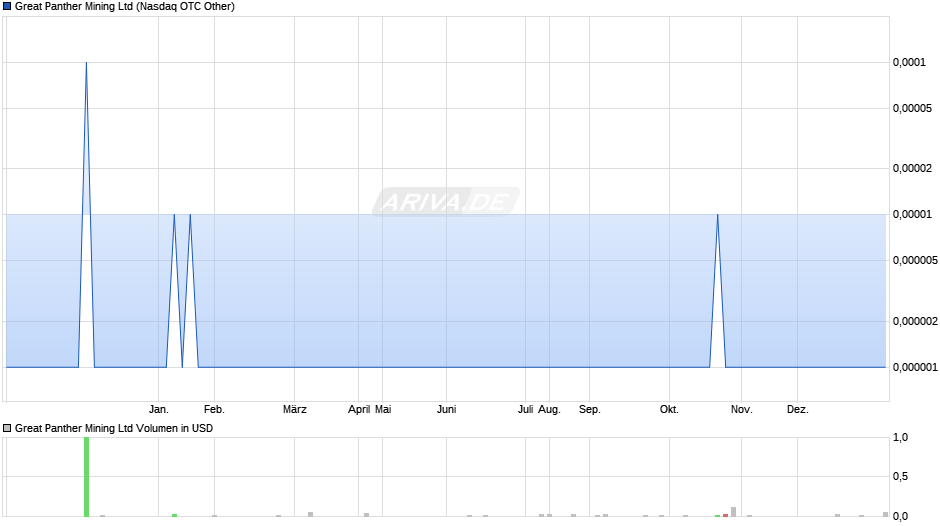Click the 'März' month label
This screenshot has height=526, width=940.
pyautogui.click(x=294, y=410)
